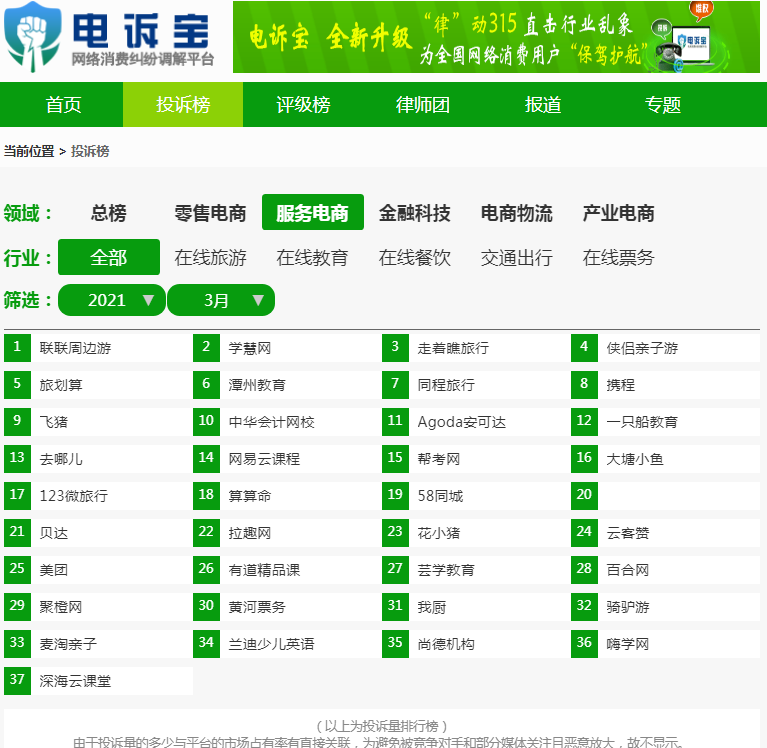Open the 电诉宝全新升级 banner ad

[496, 37]
